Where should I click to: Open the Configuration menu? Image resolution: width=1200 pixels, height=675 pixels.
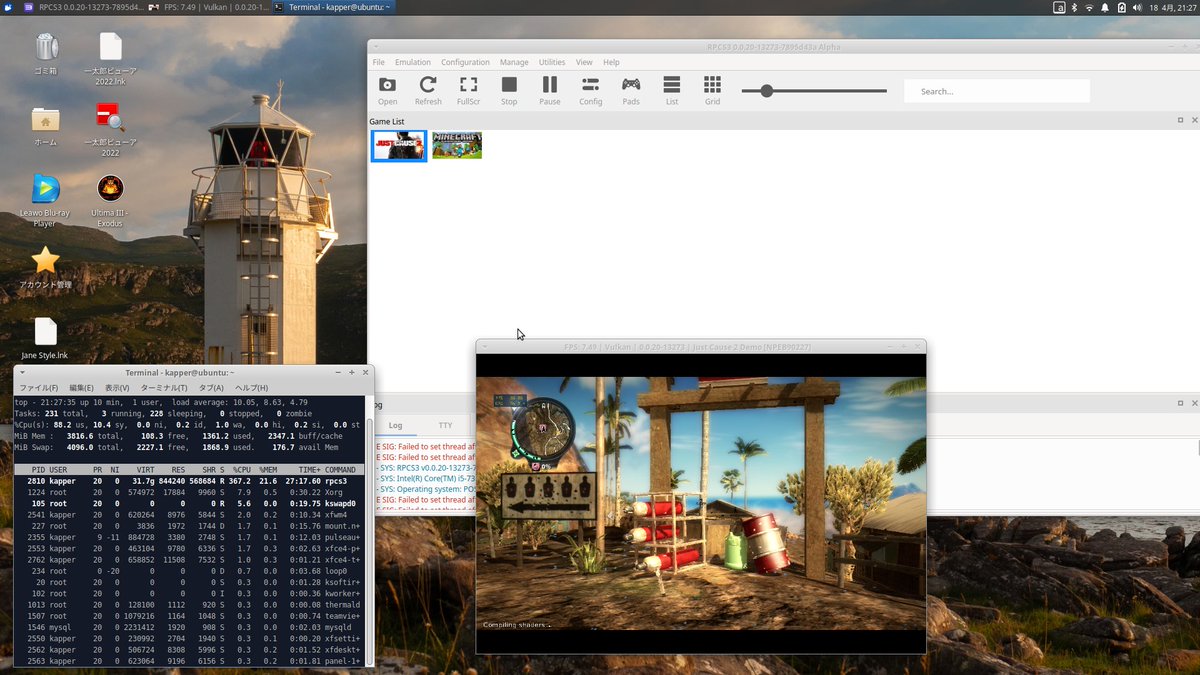[465, 62]
